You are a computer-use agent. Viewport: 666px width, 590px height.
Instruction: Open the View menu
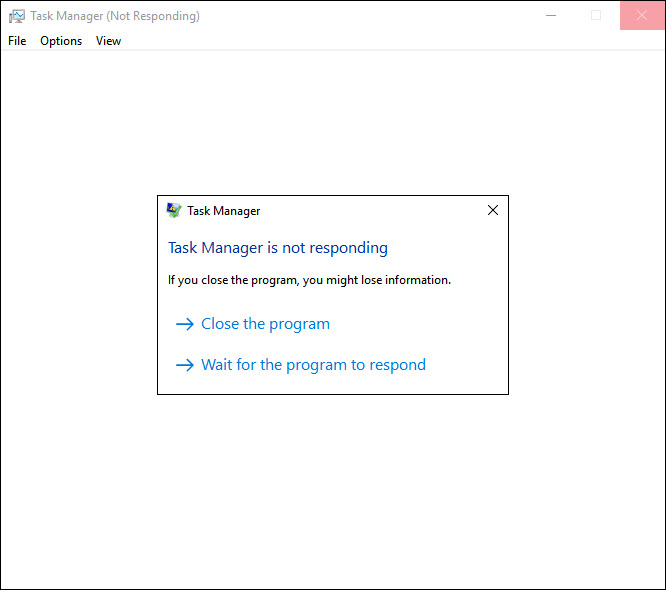(108, 41)
